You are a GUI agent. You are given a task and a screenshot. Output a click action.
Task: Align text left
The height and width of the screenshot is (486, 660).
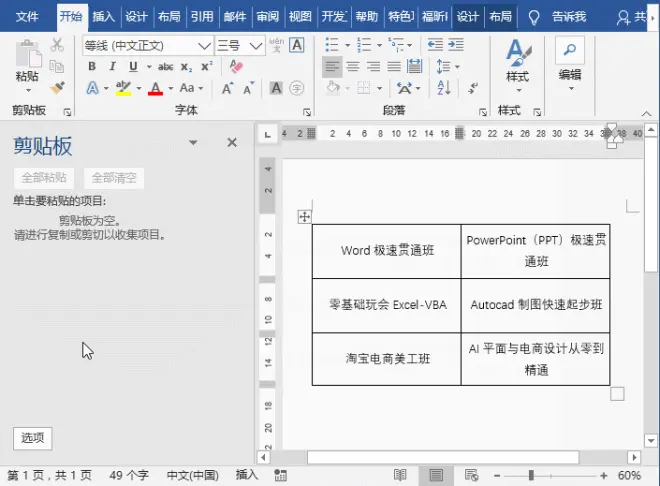332,66
